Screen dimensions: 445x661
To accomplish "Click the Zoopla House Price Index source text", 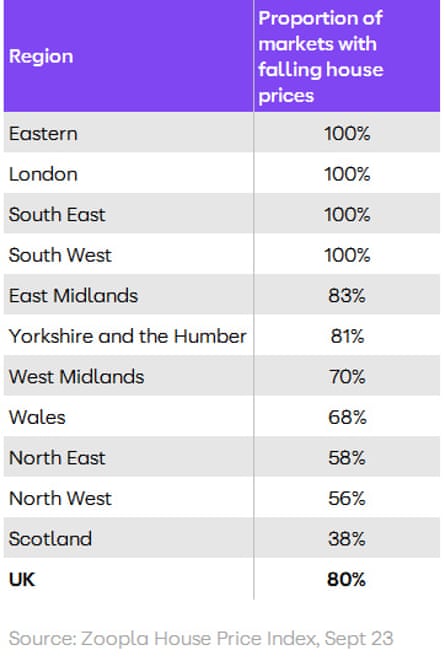I will 201,639.
